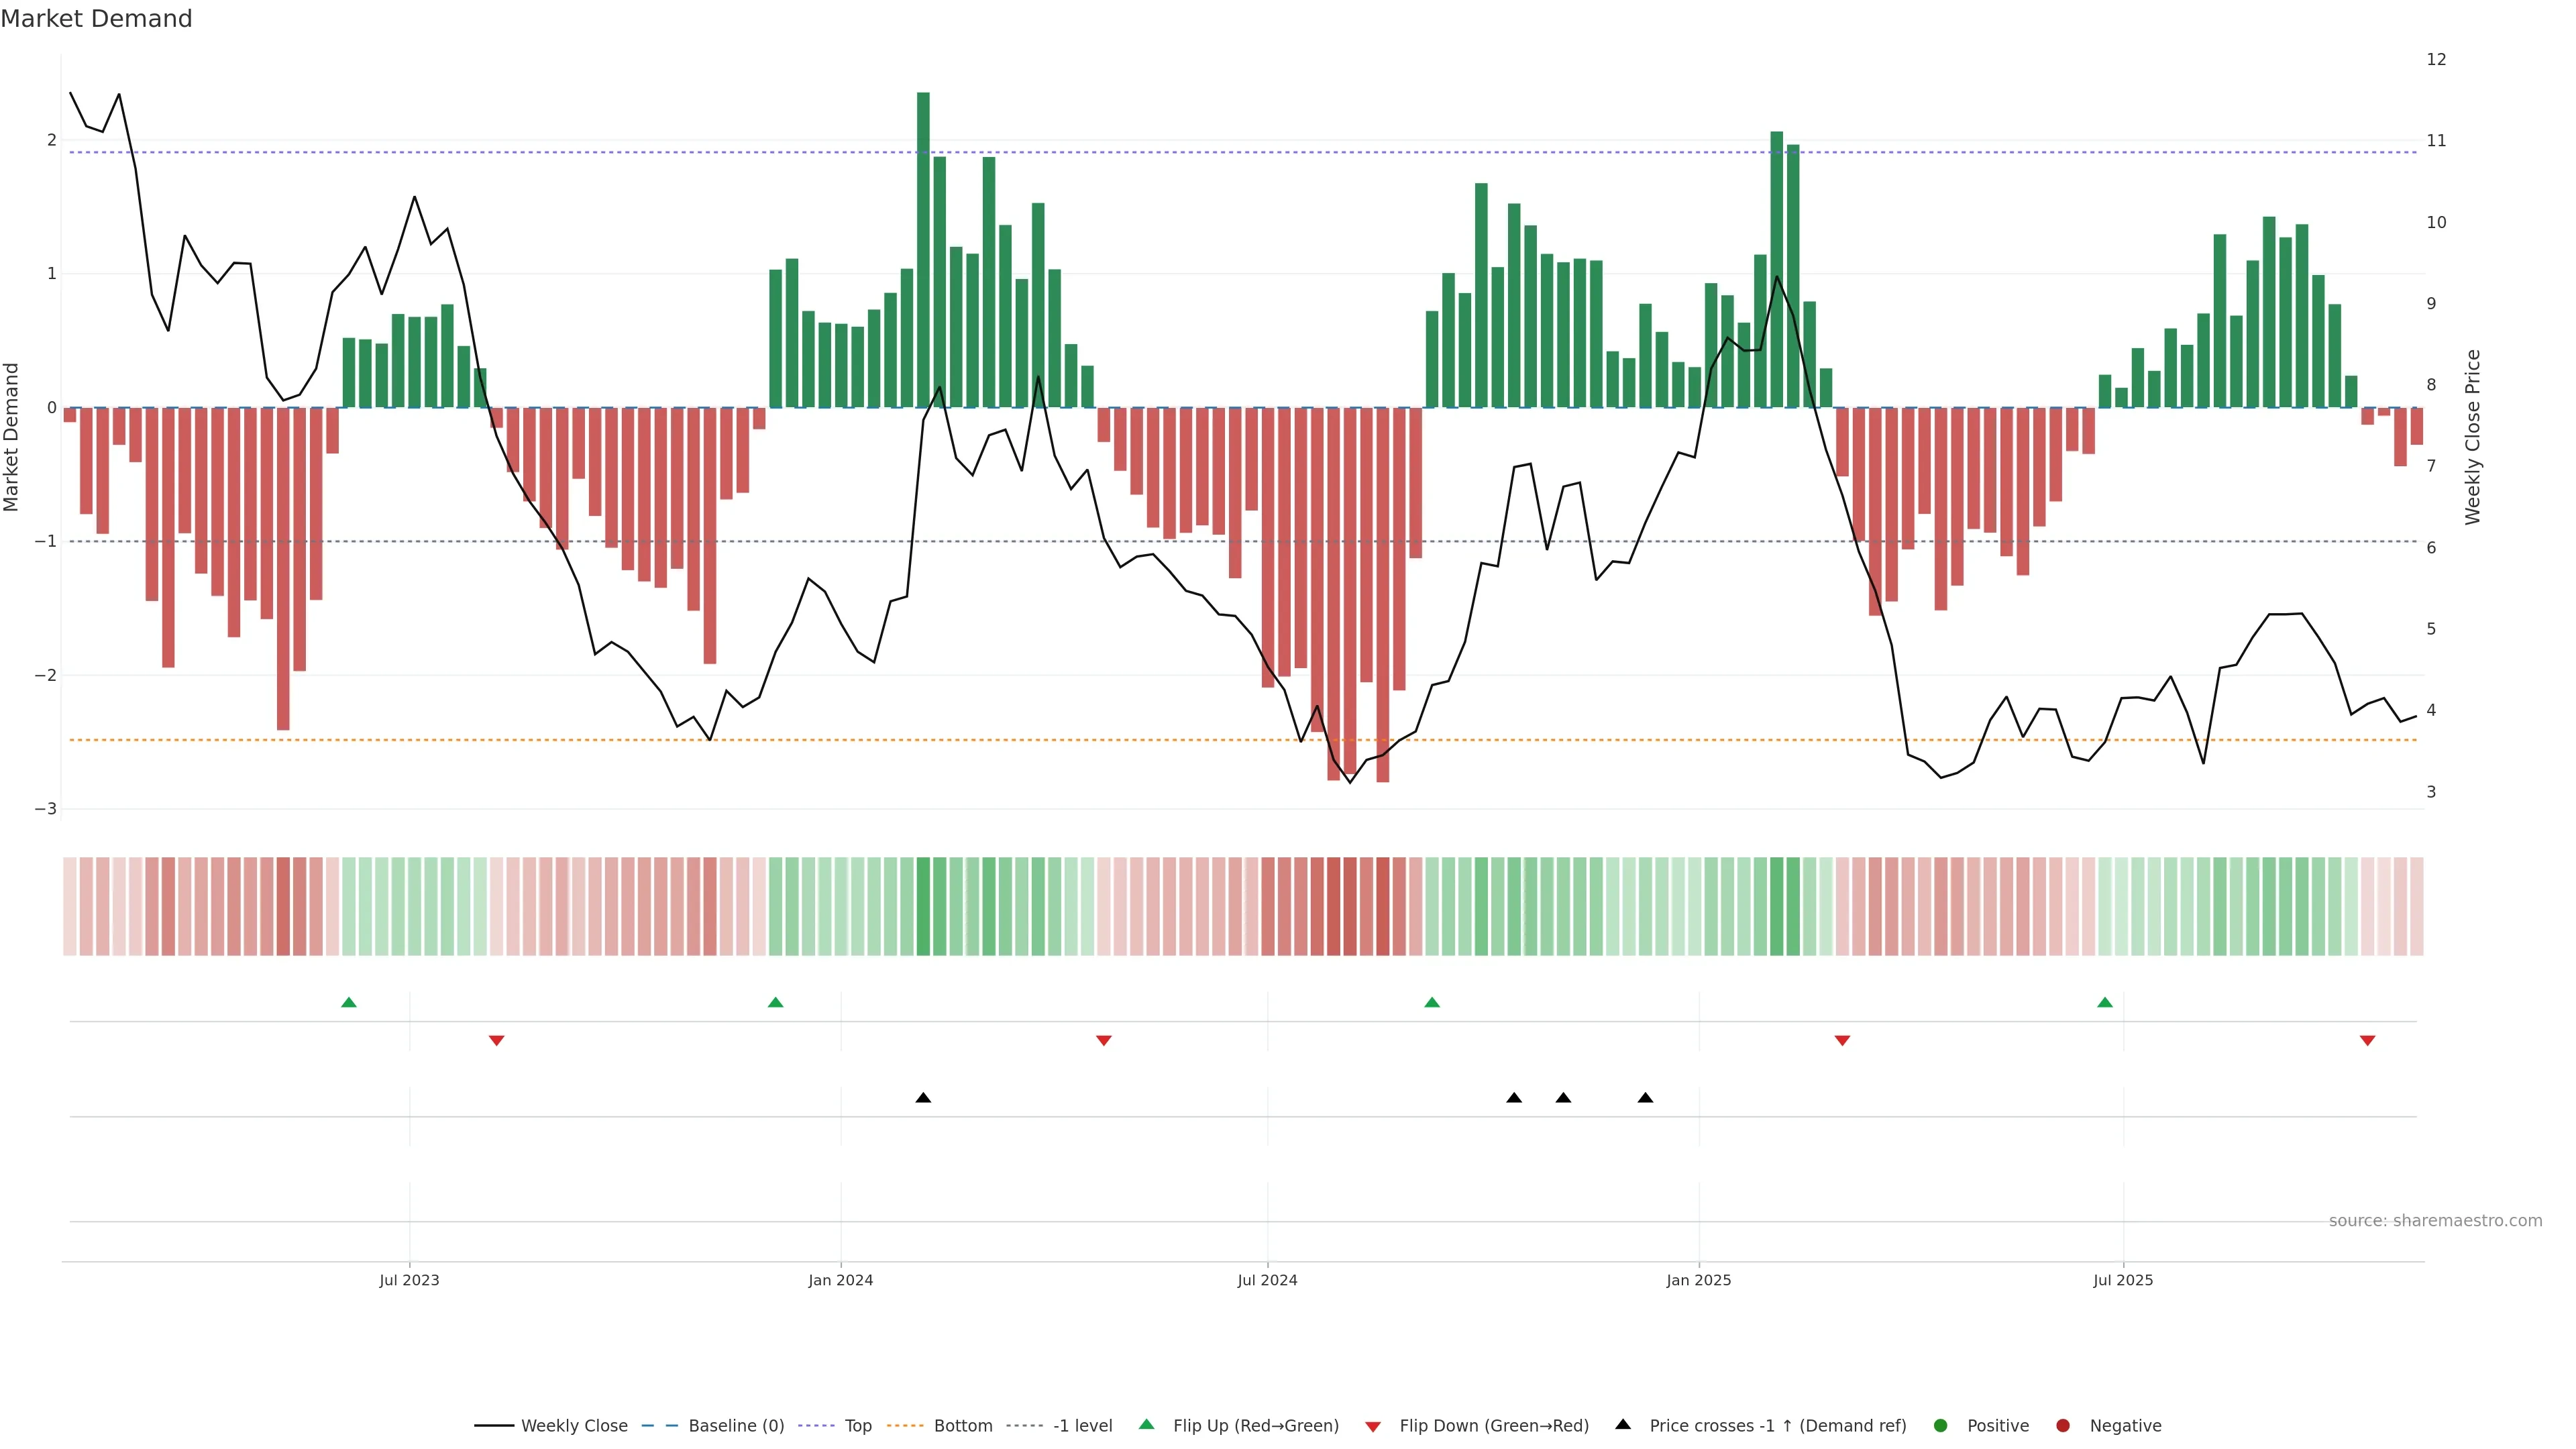
Task: Click the Flip Up green triangle legend icon
Action: (x=1146, y=1424)
